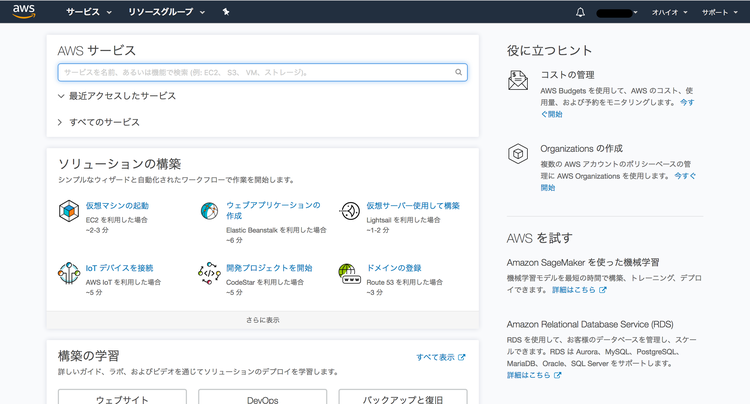Click the Organizations の作成 heading text
Screen dimensions: 750x404
coord(582,149)
